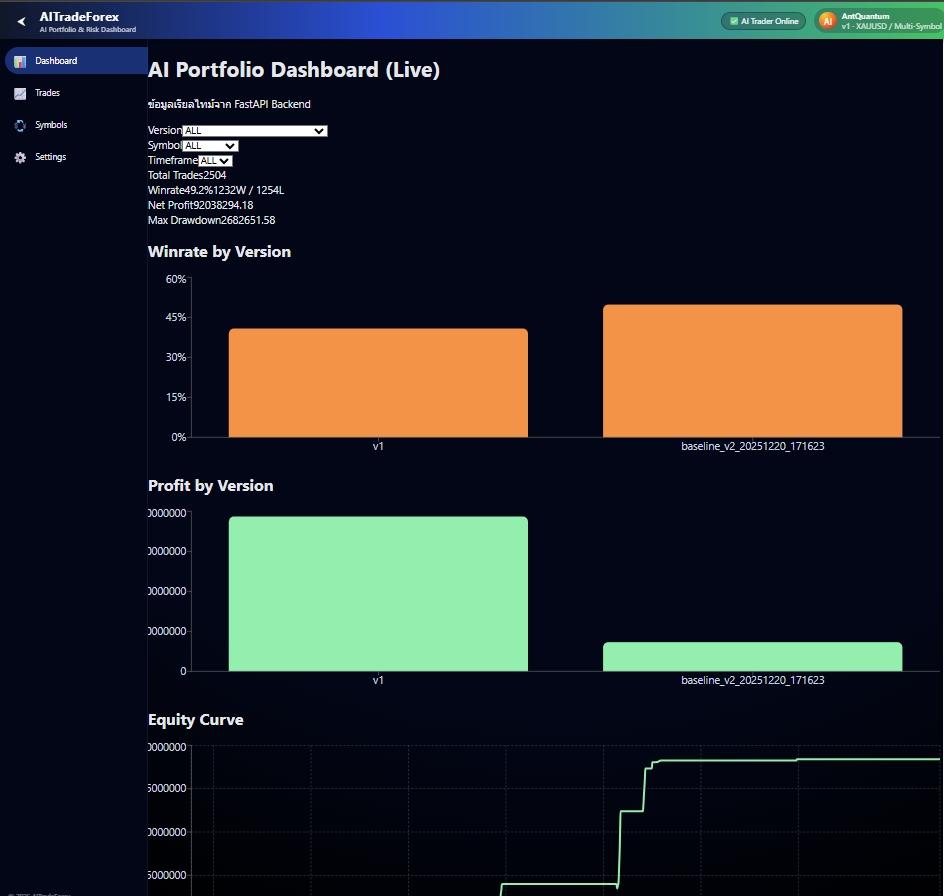Click the baseline_v2_20251220_171623 profit bar
944x896 pixels.
pyautogui.click(x=752, y=657)
